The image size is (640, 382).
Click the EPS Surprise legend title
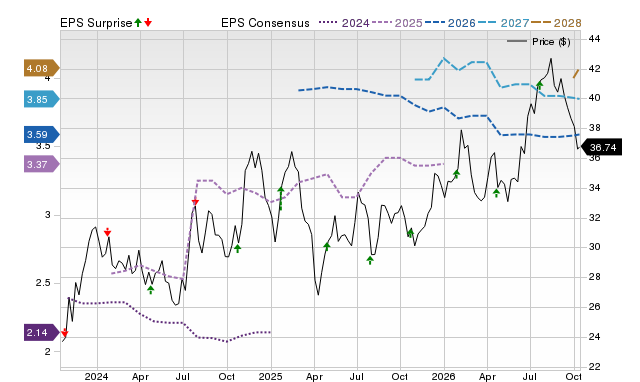(x=96, y=23)
